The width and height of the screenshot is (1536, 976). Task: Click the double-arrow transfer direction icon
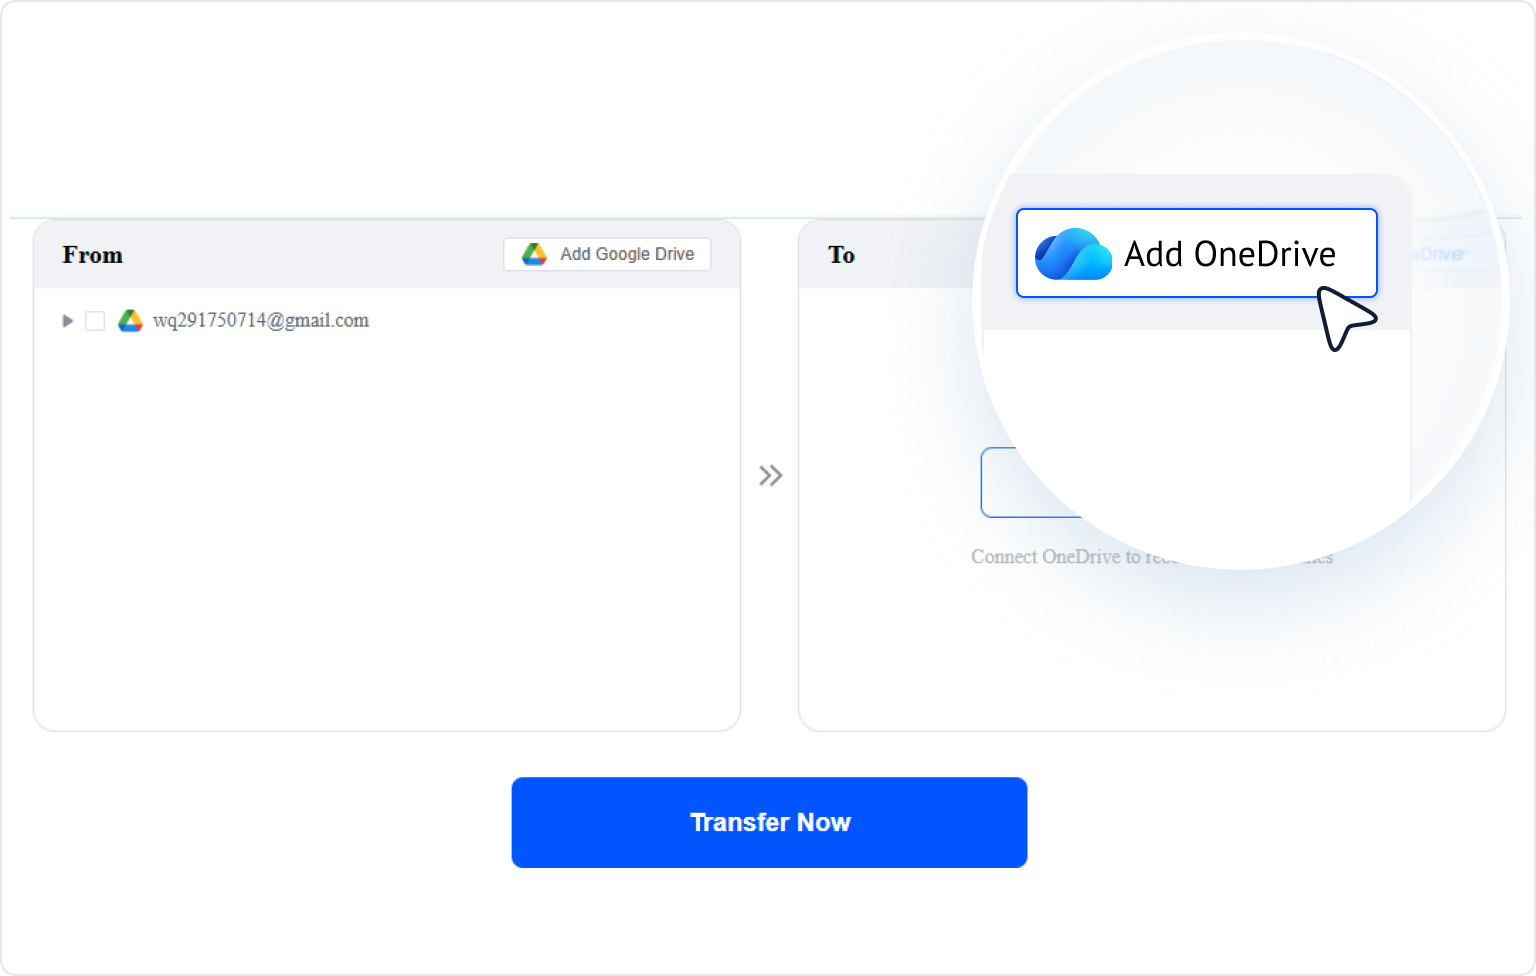[770, 475]
